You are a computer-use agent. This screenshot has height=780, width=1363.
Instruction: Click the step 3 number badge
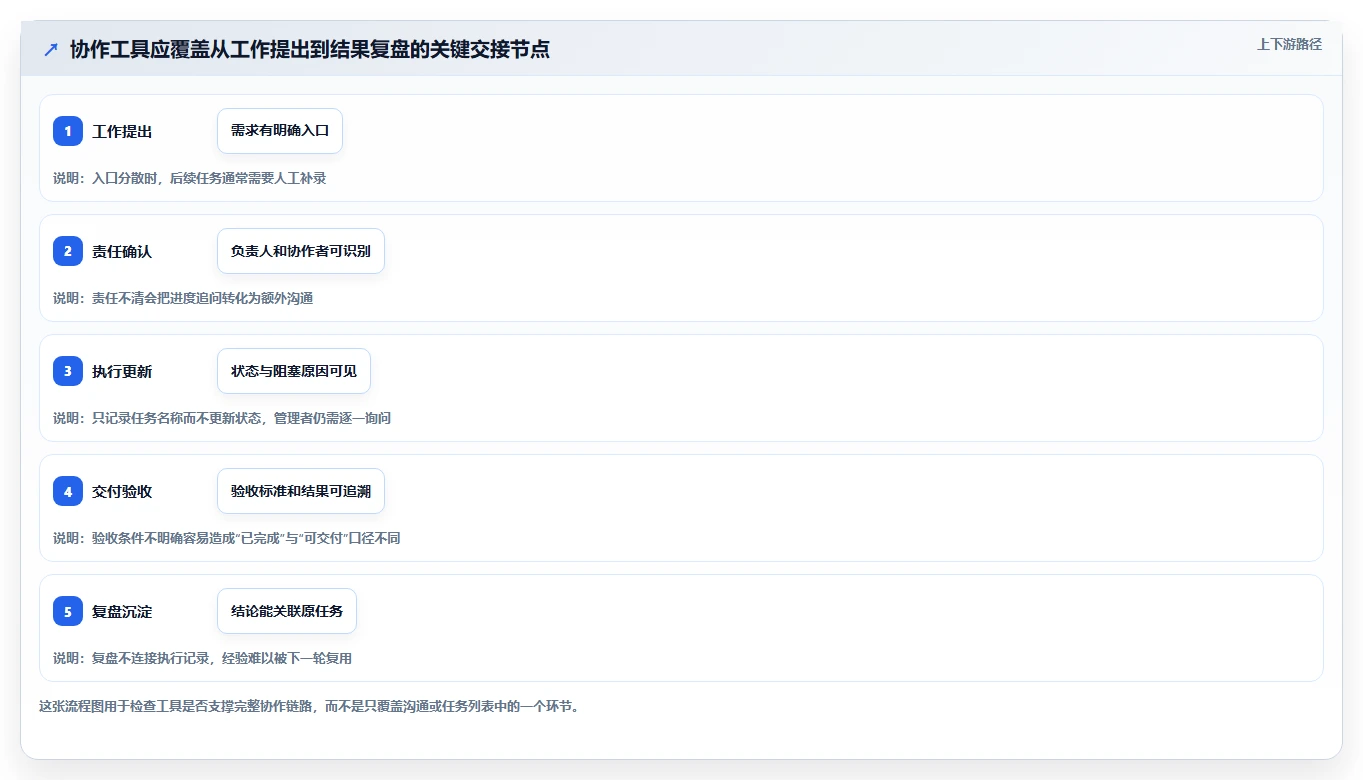click(x=68, y=371)
